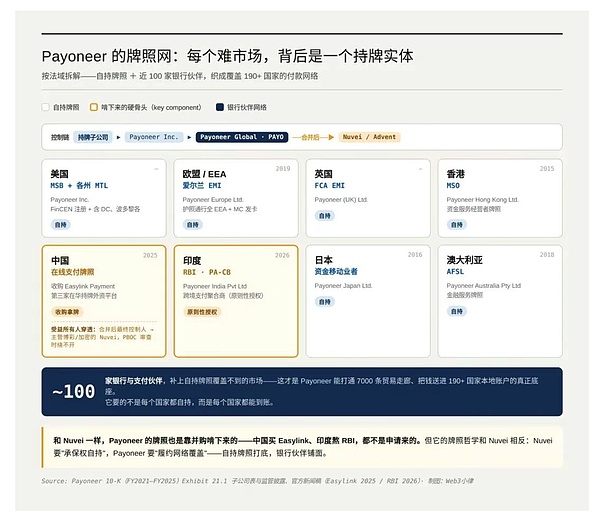Image resolution: width=600 pixels, height=520 pixels.
Task: Click the 收购拿牌 tag in 中国 card
Action: pos(67,312)
